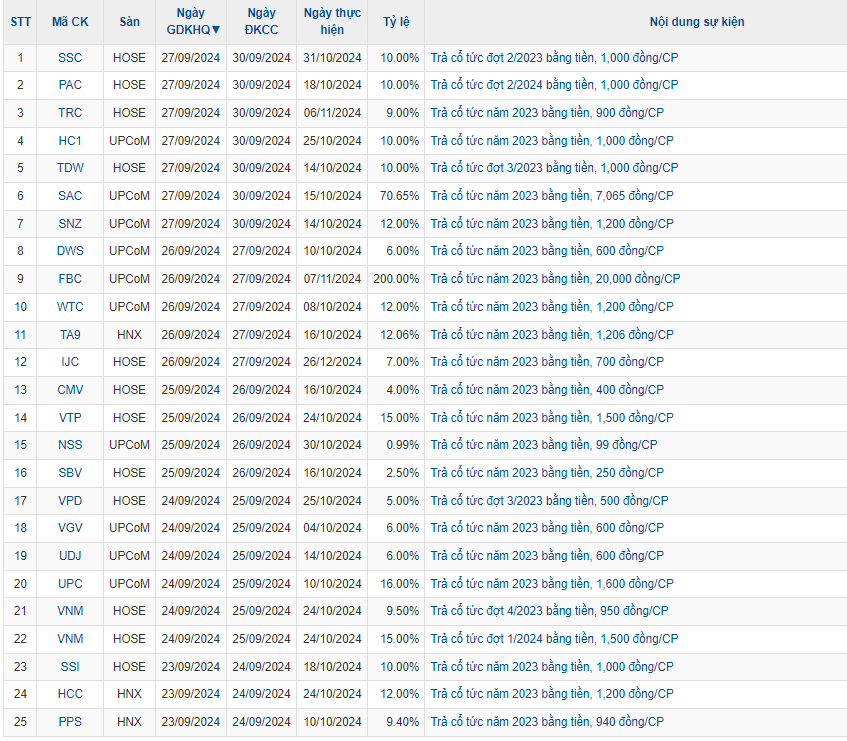Click the Mã CK column header
The height and width of the screenshot is (741, 847).
70,22
